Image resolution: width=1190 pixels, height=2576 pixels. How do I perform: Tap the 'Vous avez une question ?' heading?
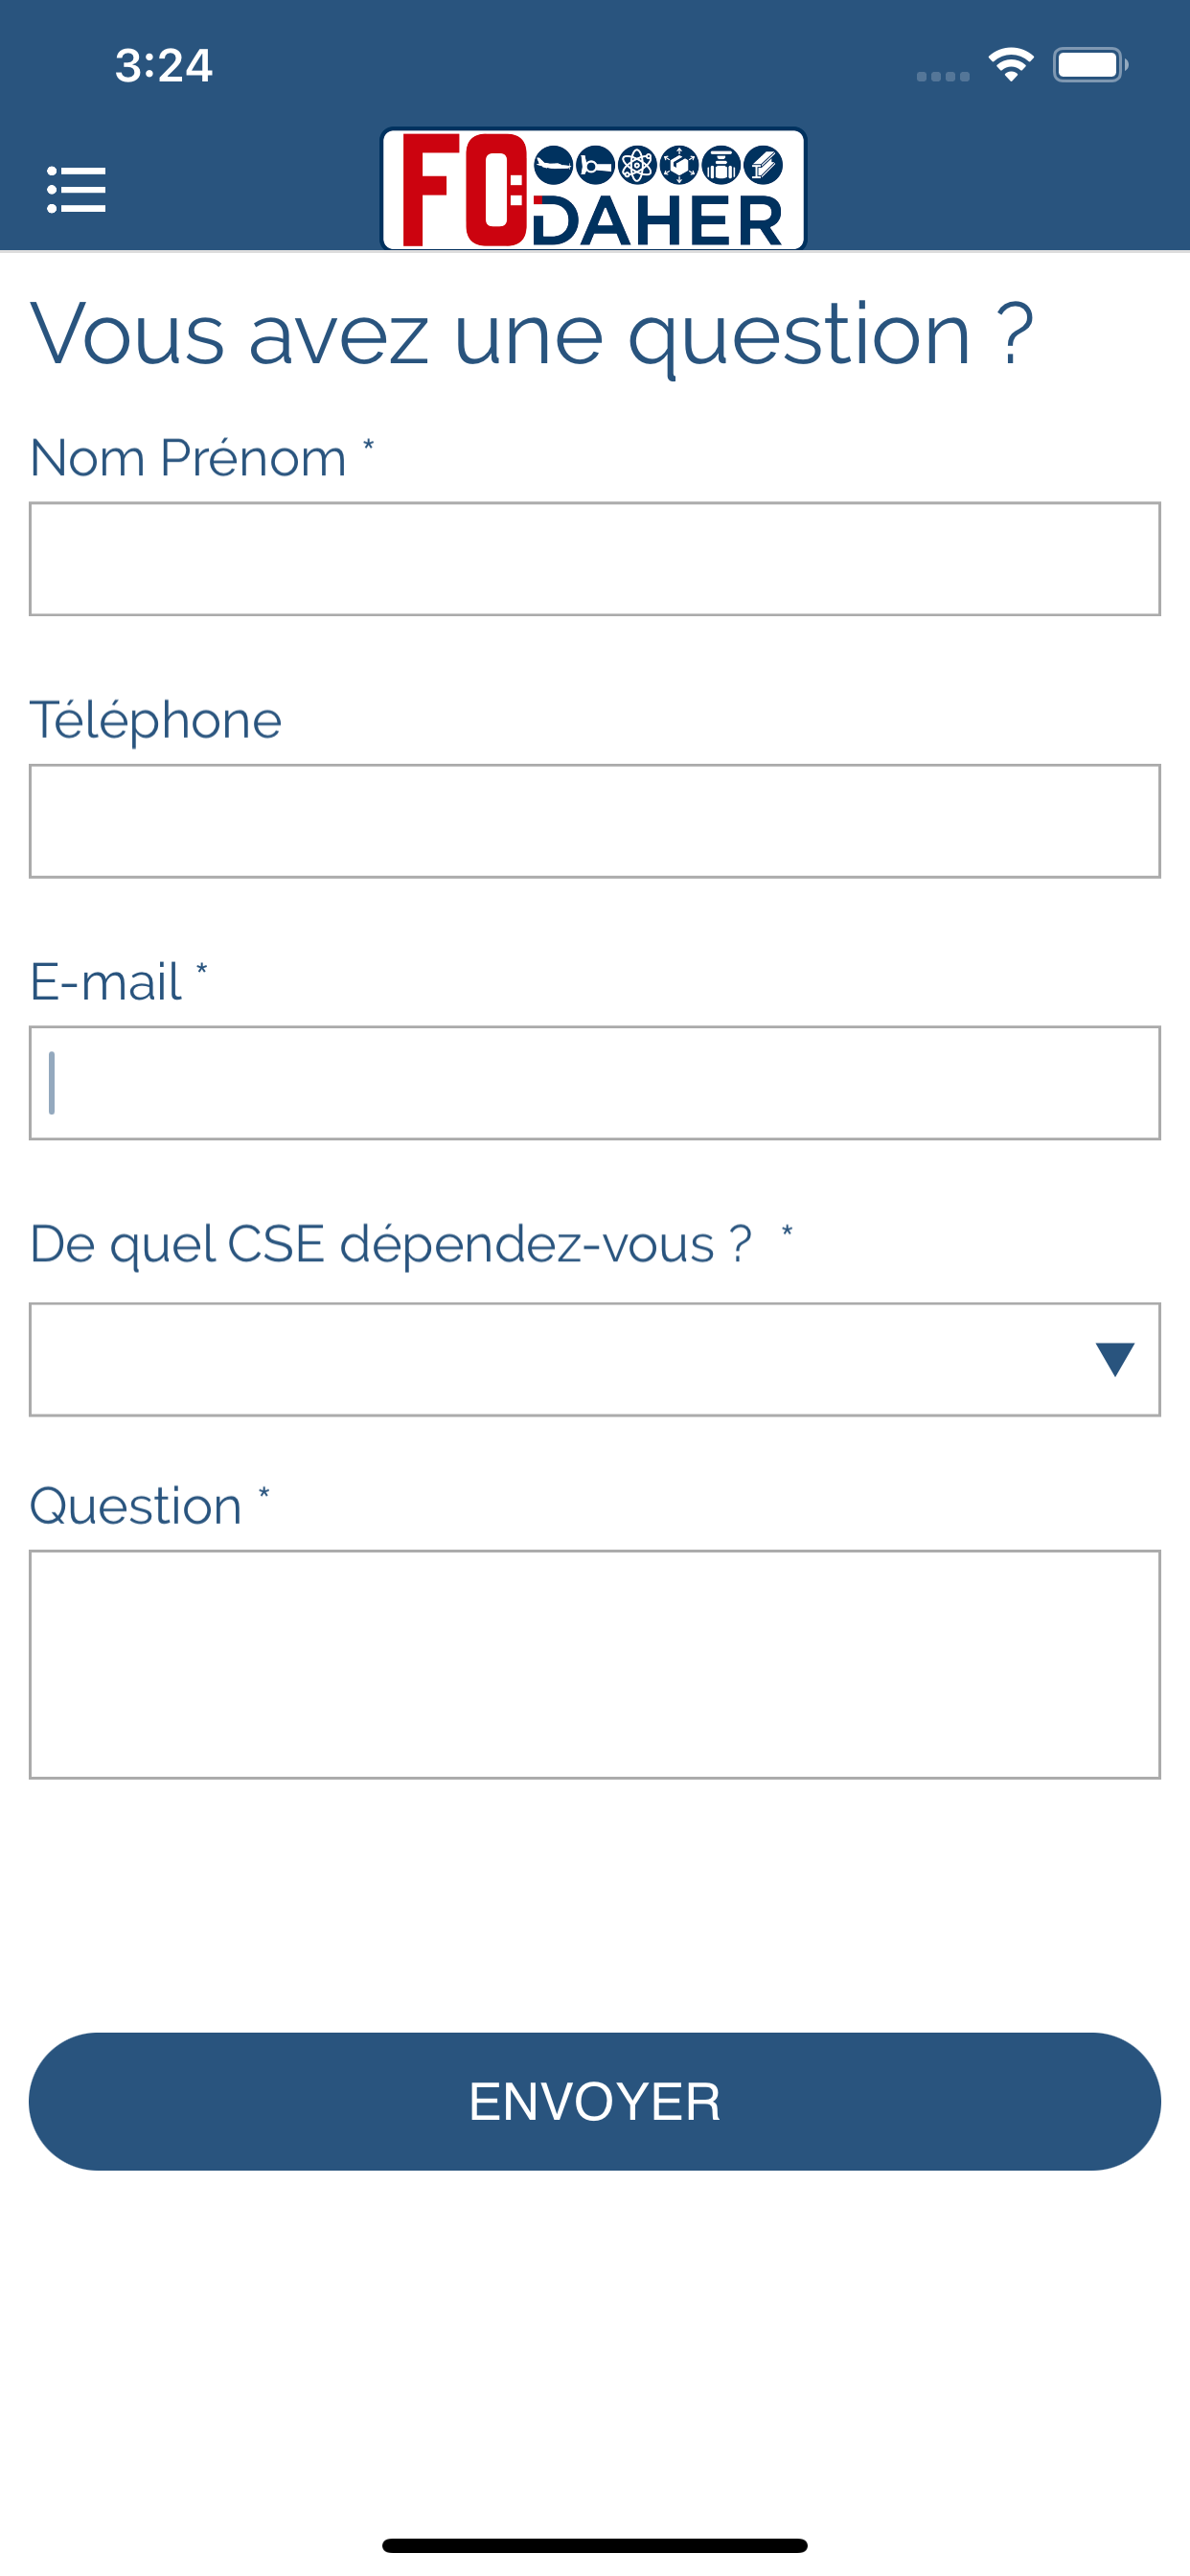coord(532,335)
